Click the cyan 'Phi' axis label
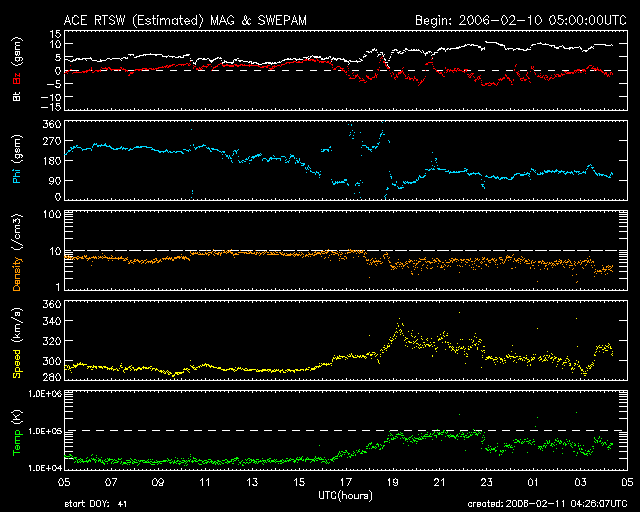Image resolution: width=640 pixels, height=512 pixels. click(17, 175)
